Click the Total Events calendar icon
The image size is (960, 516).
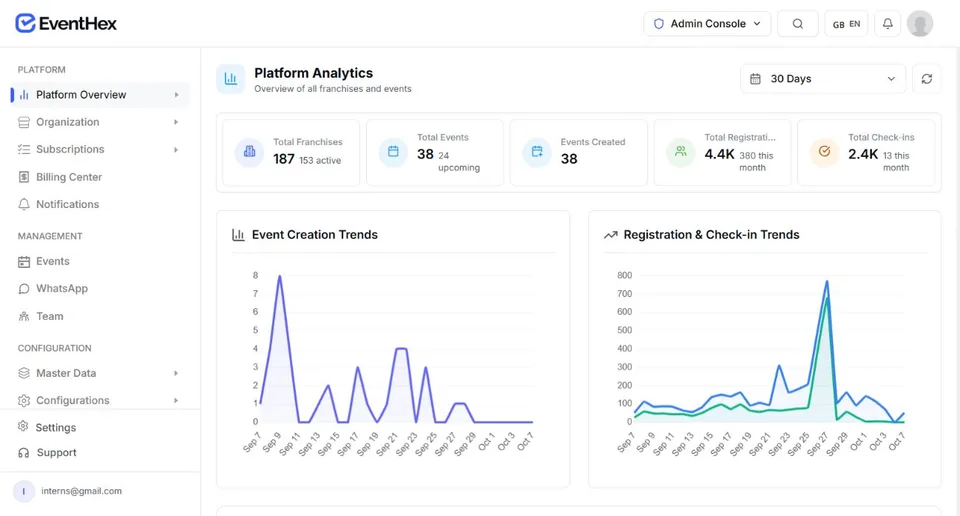point(393,151)
